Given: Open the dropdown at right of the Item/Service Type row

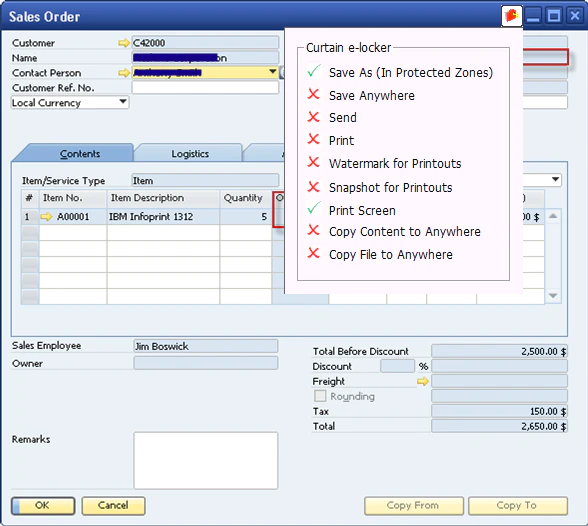Looking at the screenshot, I should (555, 180).
